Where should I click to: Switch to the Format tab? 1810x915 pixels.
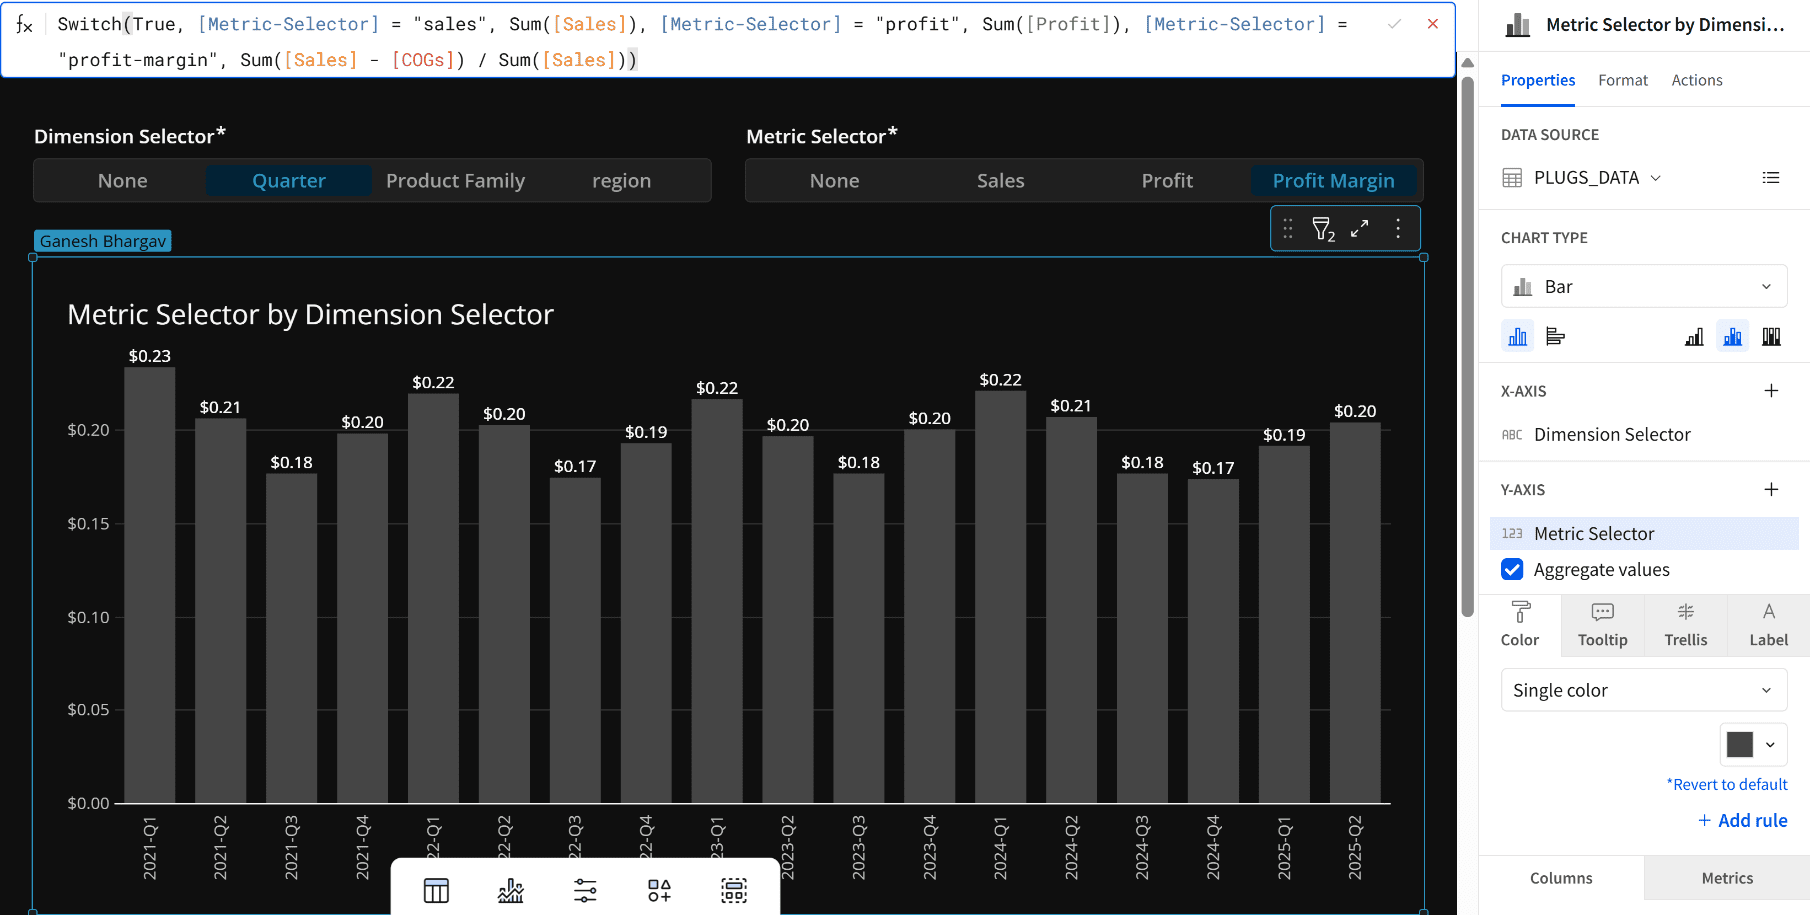tap(1622, 80)
